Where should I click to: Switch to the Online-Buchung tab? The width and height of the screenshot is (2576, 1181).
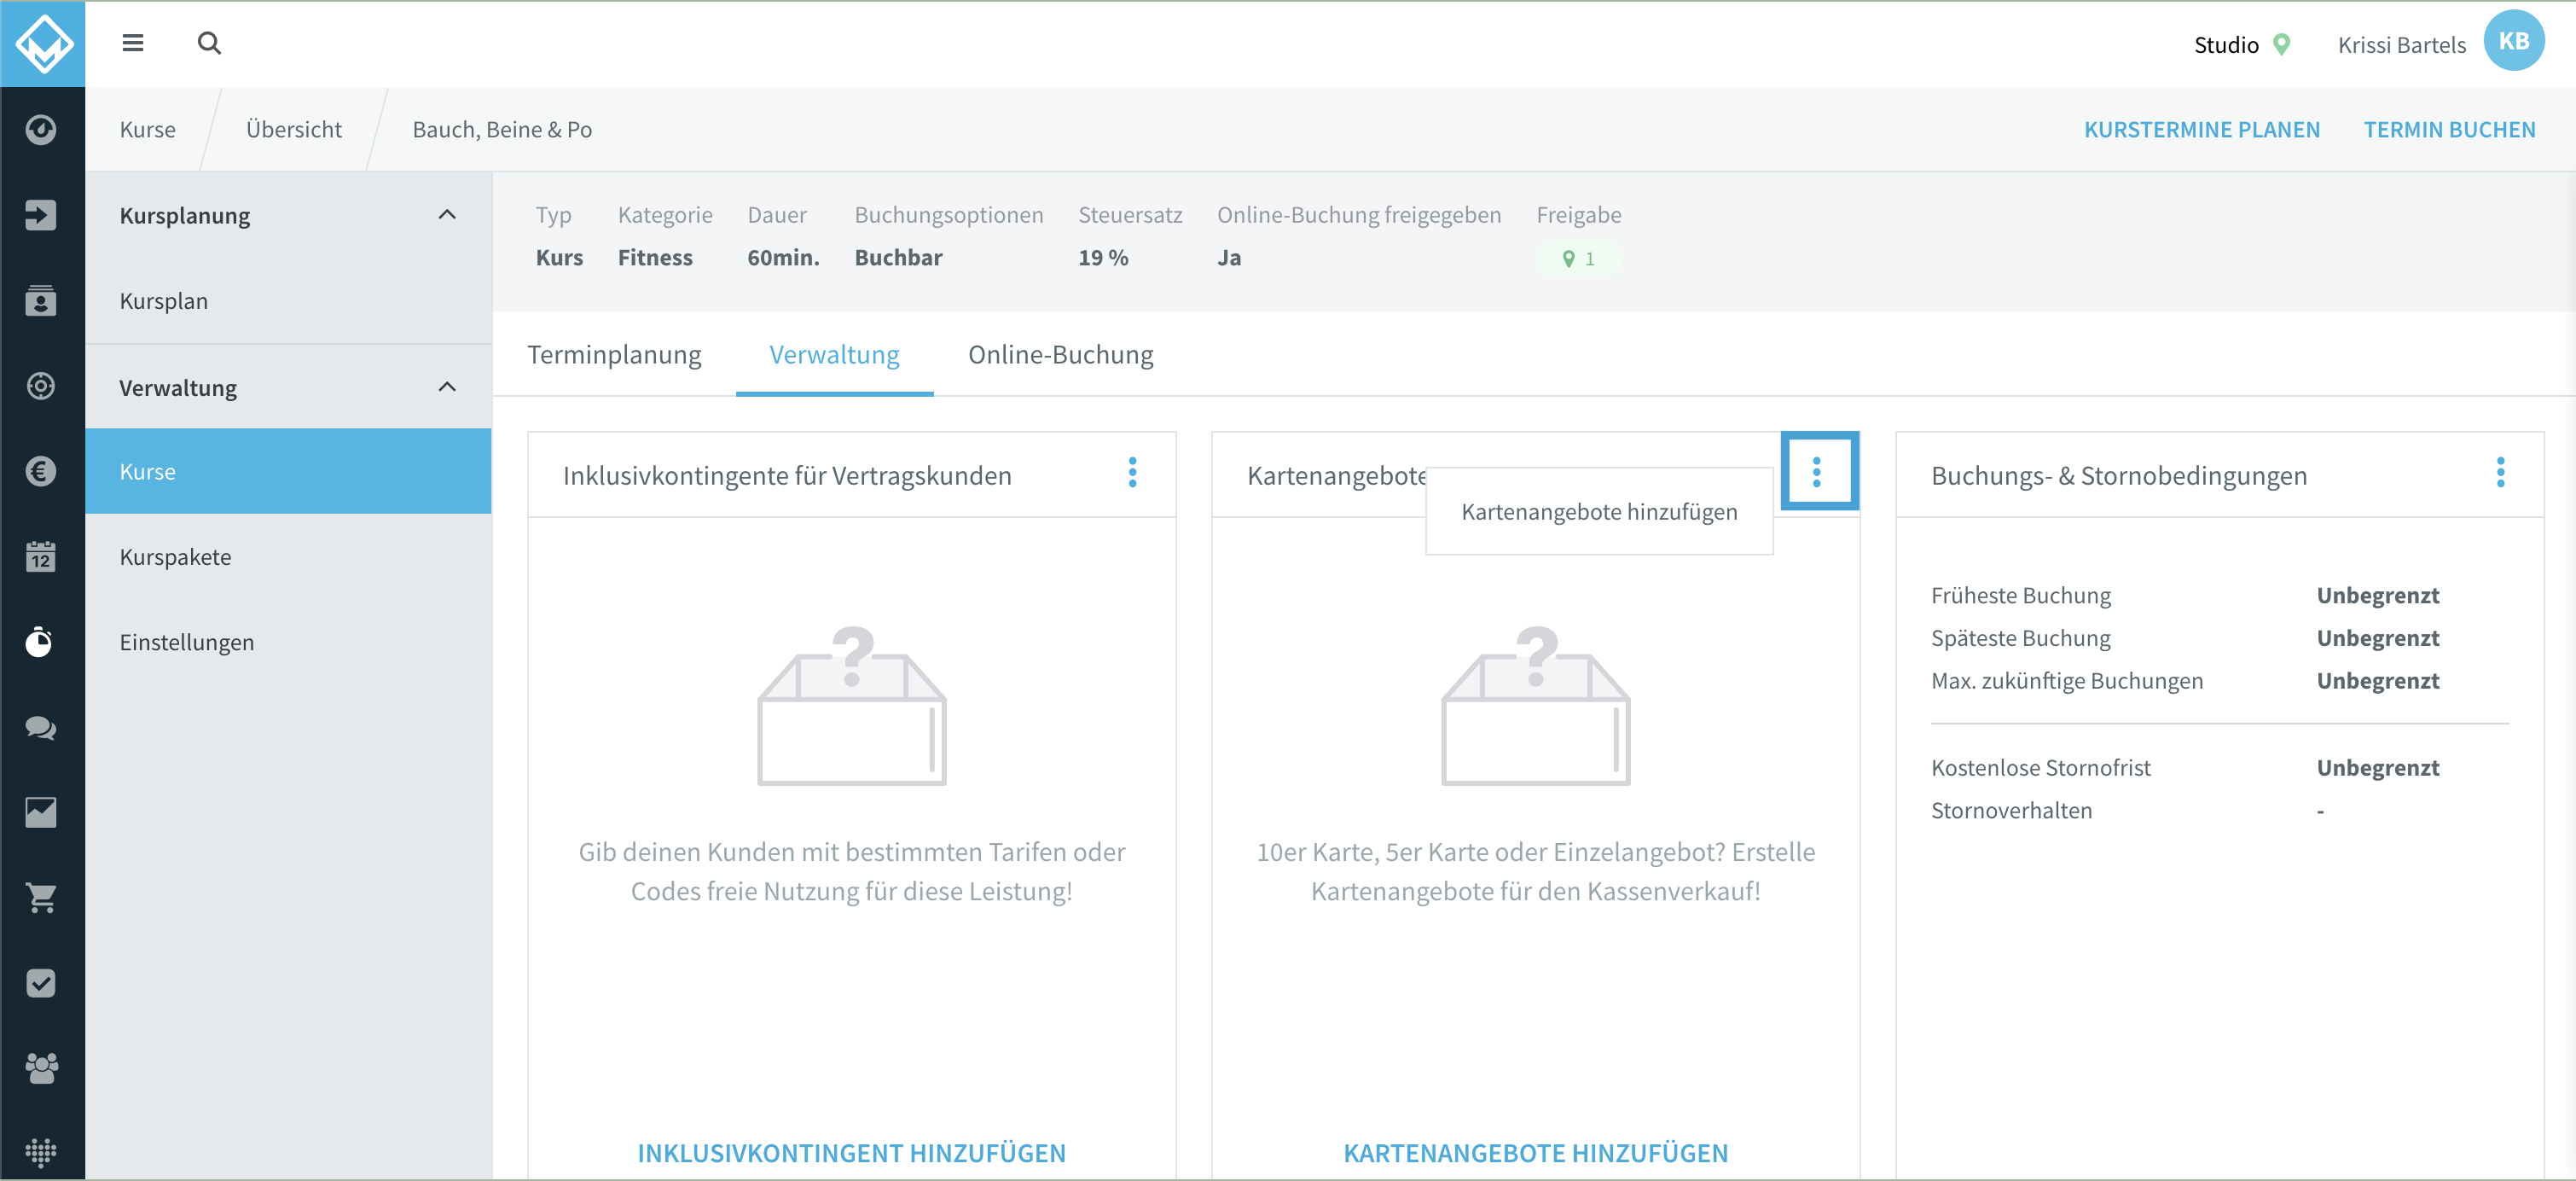click(x=1060, y=355)
